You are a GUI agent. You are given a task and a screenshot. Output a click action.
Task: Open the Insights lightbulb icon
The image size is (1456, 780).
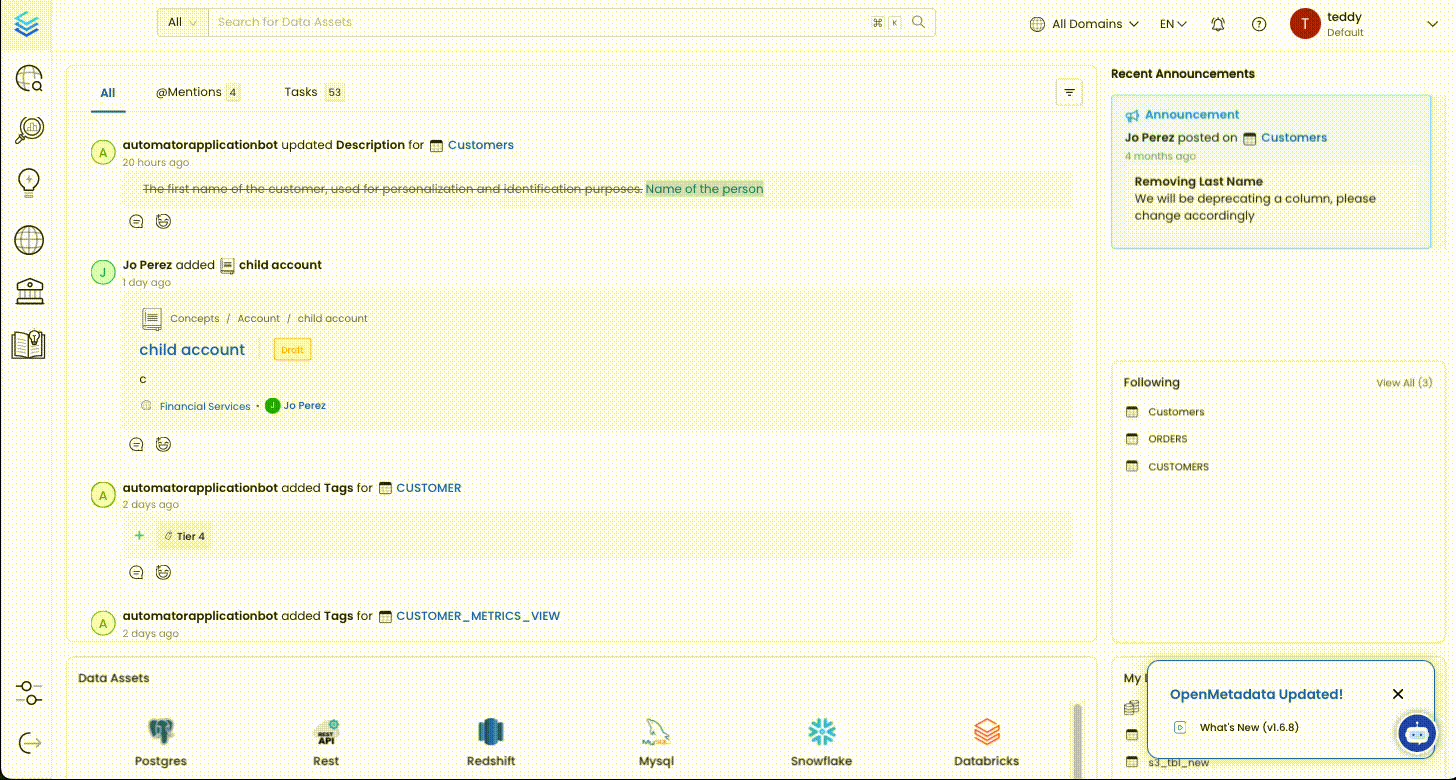coord(29,182)
